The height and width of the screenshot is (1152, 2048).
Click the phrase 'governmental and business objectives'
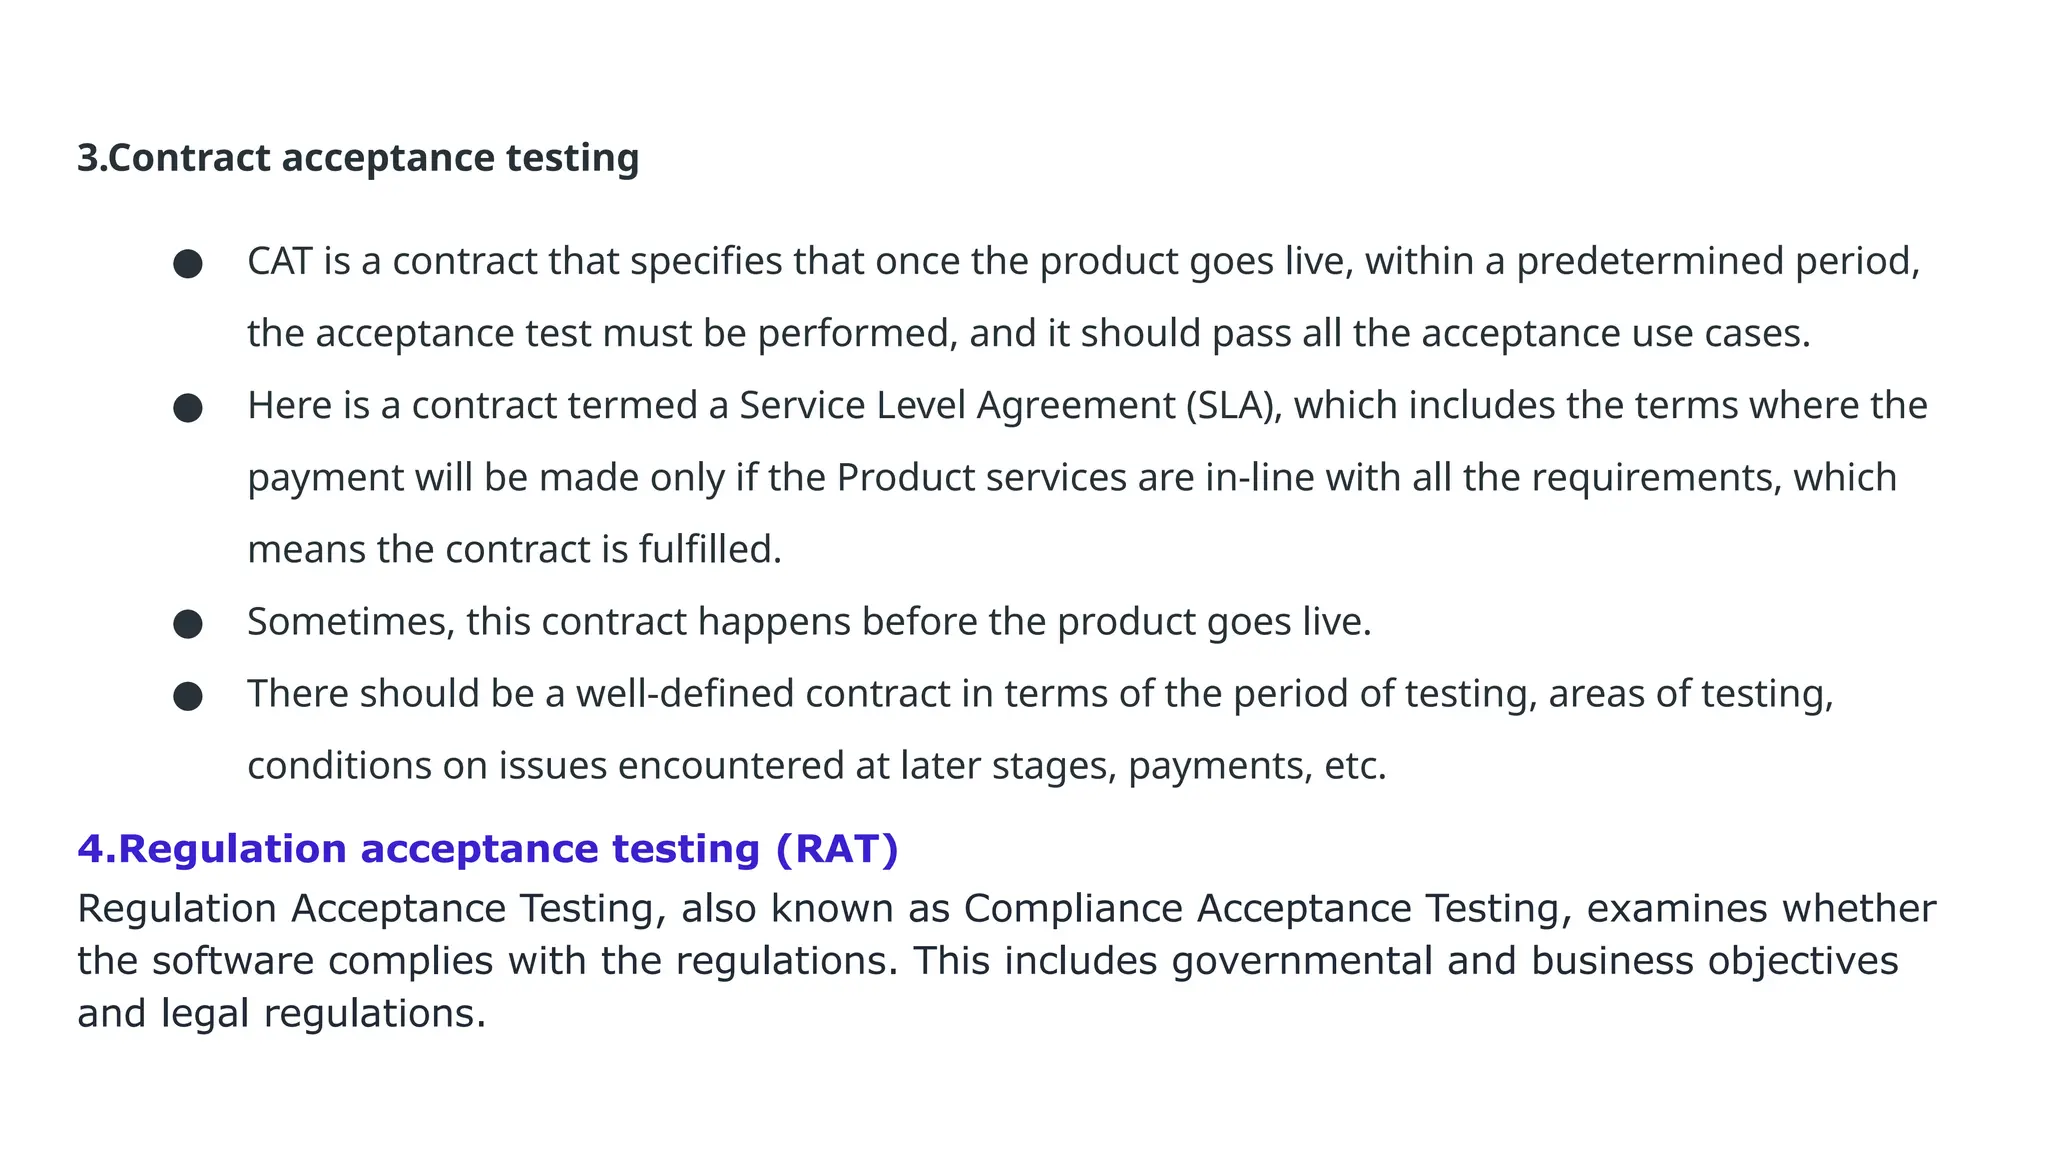[1535, 961]
